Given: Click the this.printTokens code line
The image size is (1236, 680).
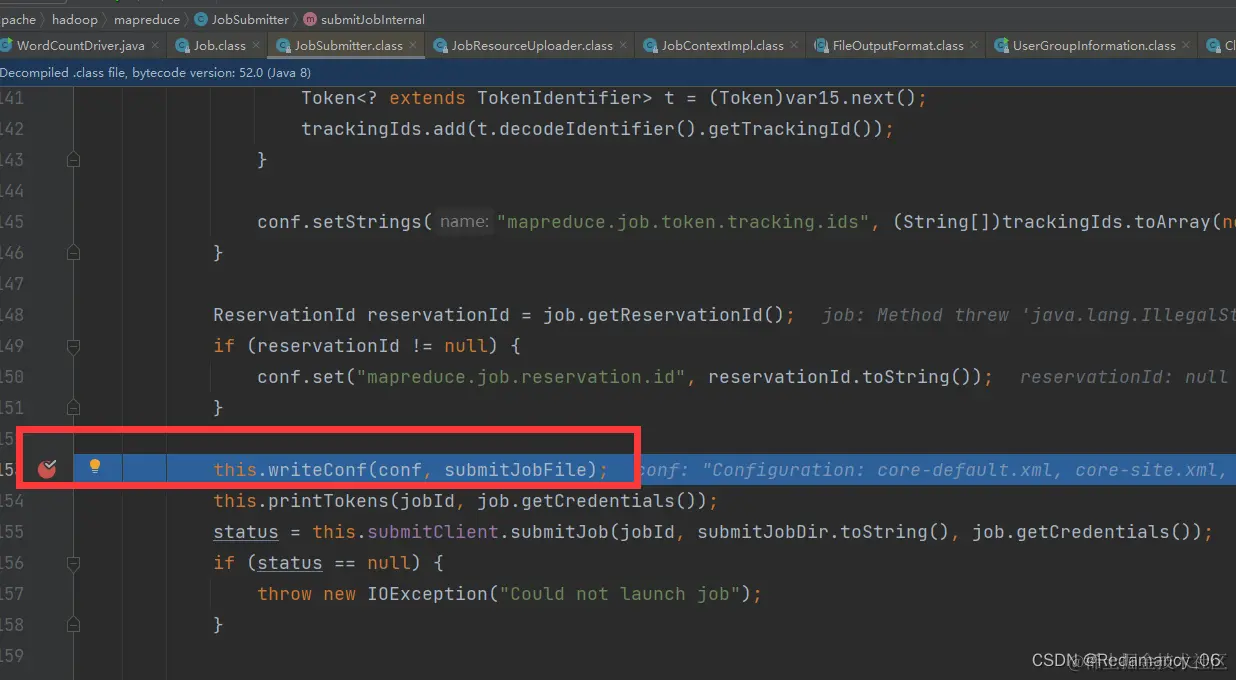Looking at the screenshot, I should [465, 500].
